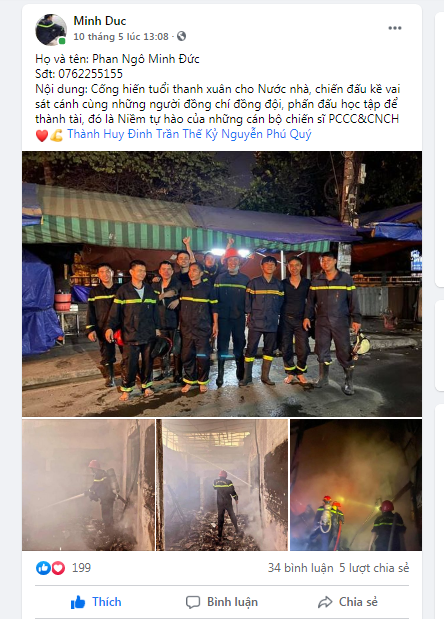Open tagged profile Nguyễn Phú Quý
This screenshot has width=444, height=619.
[266, 134]
